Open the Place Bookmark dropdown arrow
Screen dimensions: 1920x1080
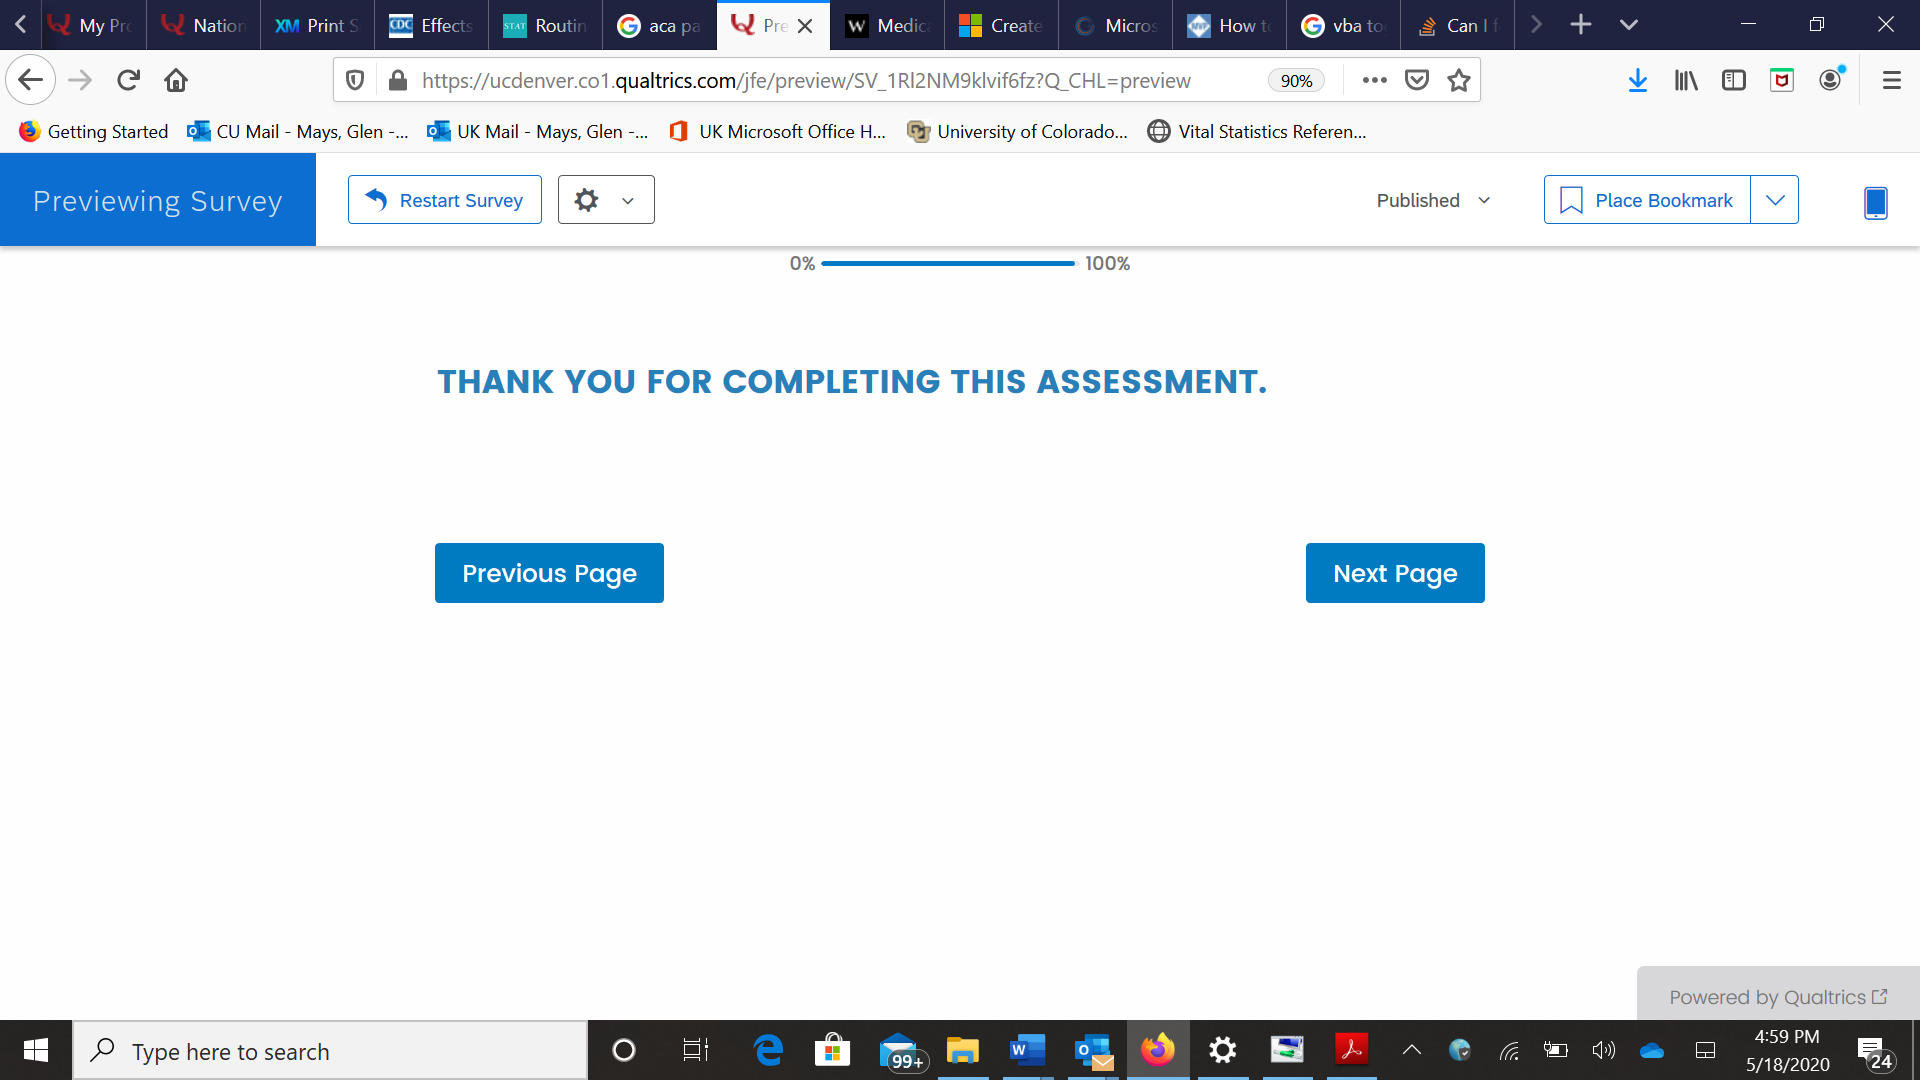point(1774,200)
